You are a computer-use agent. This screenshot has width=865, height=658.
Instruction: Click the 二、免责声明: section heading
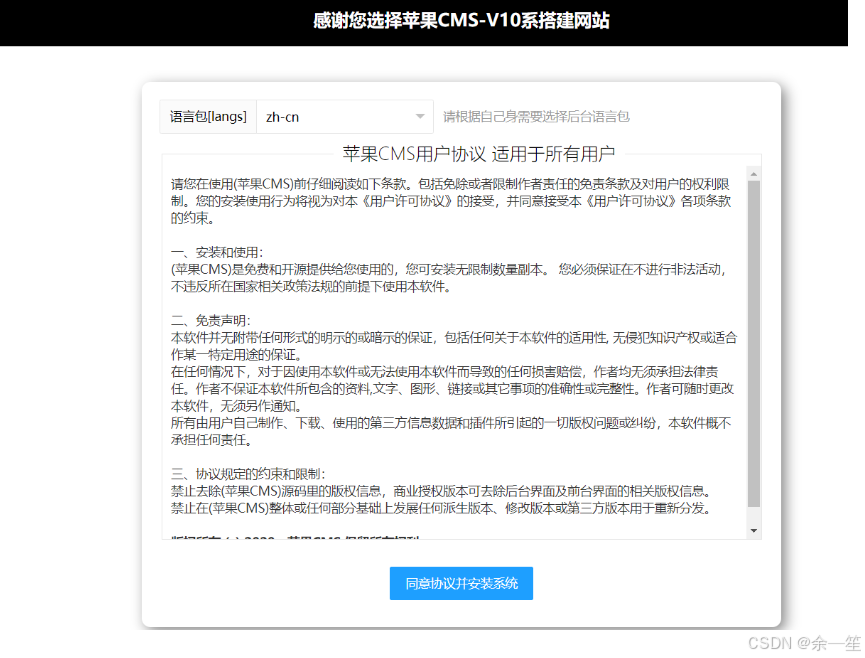(211, 320)
